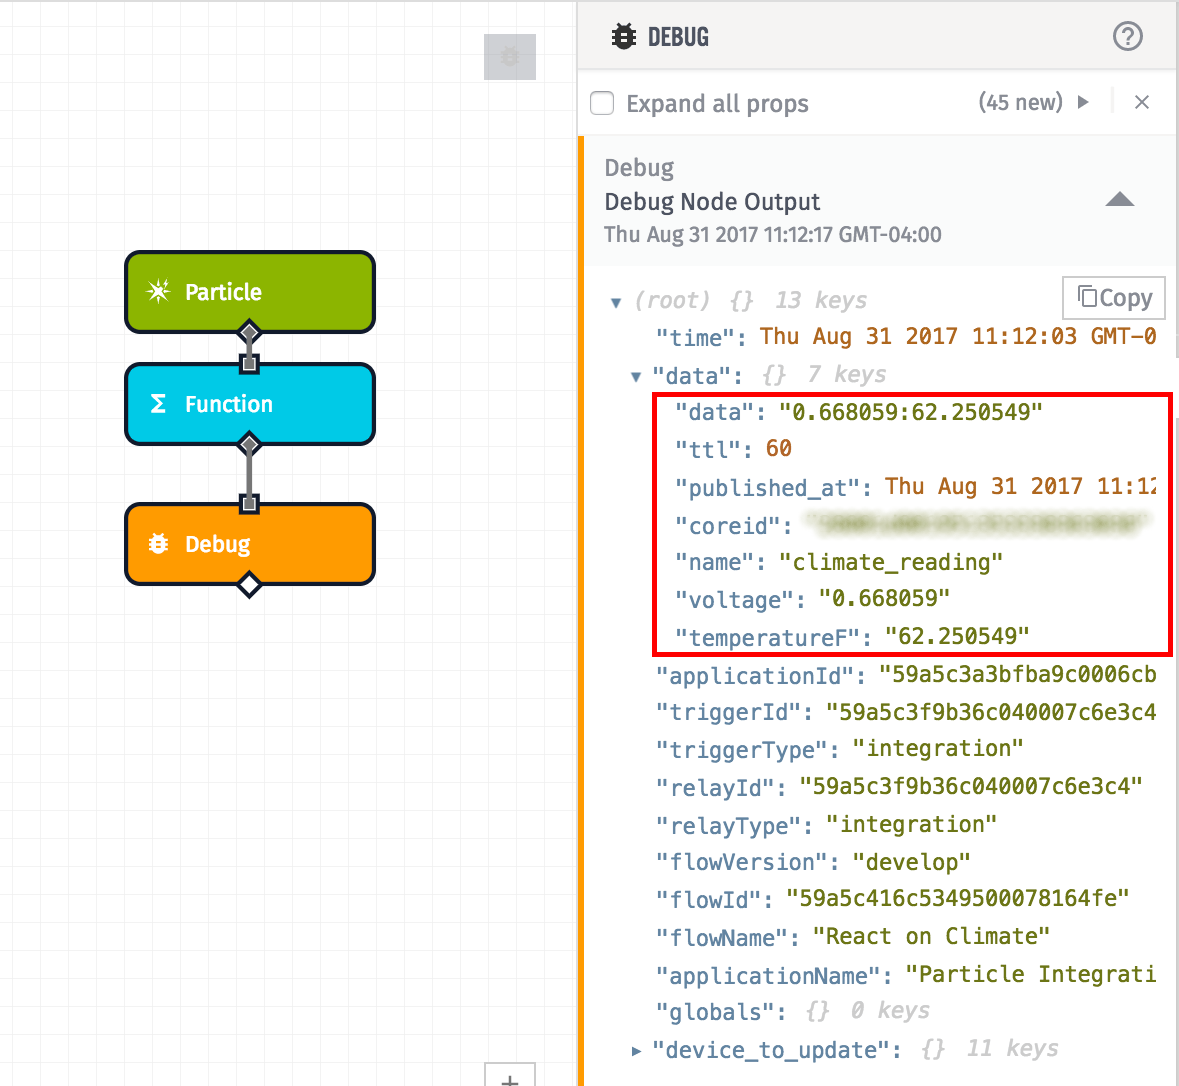
Task: Collapse the (root) object in the debug output
Action: 616,300
